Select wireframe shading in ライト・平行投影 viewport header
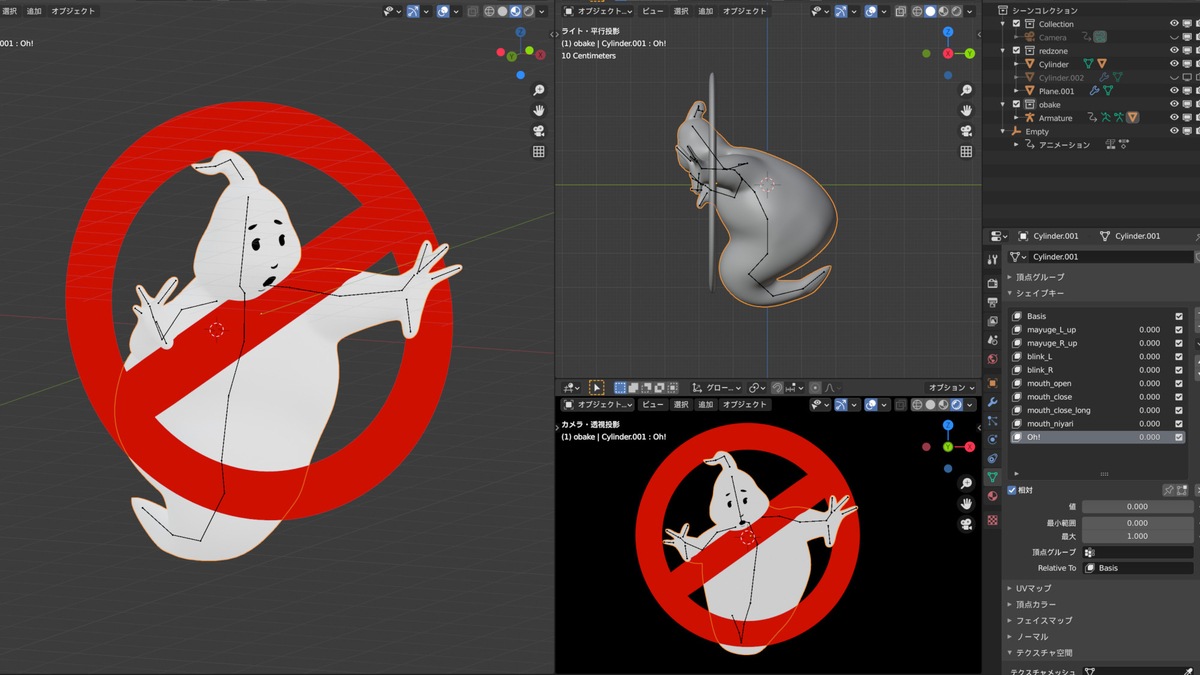 (x=917, y=11)
